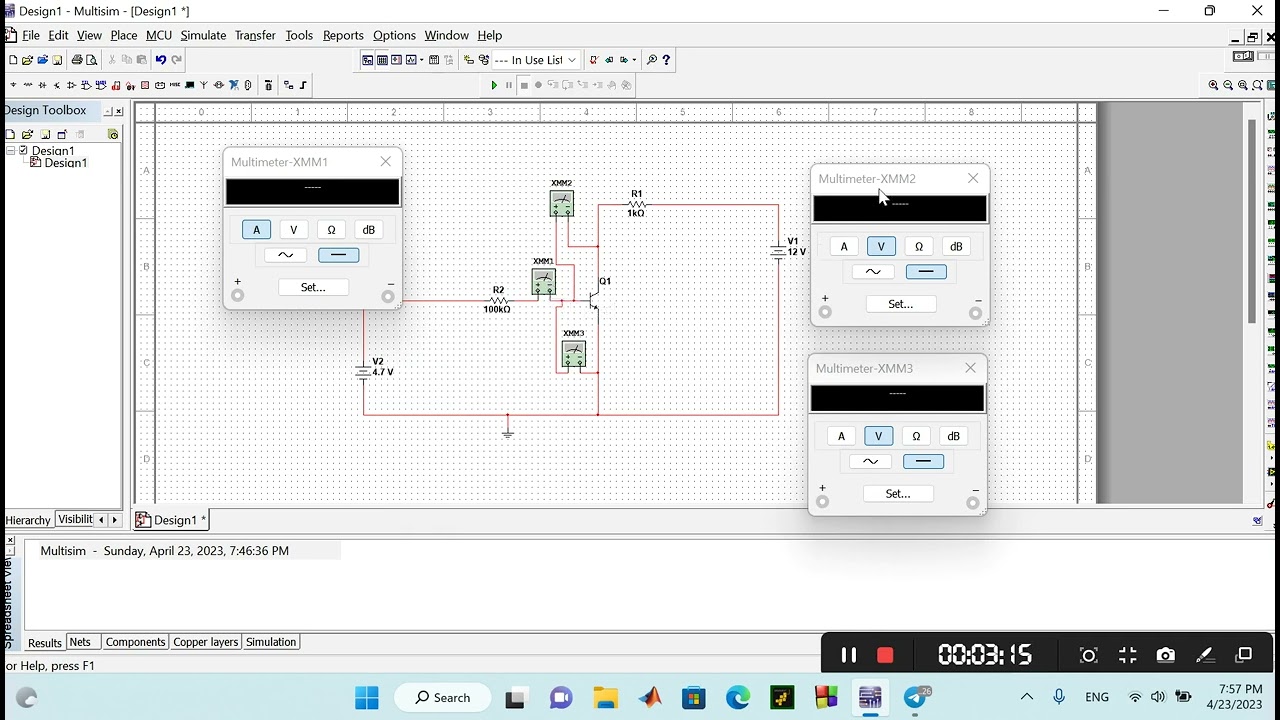Open the Place menu
This screenshot has width=1280, height=720.
124,35
